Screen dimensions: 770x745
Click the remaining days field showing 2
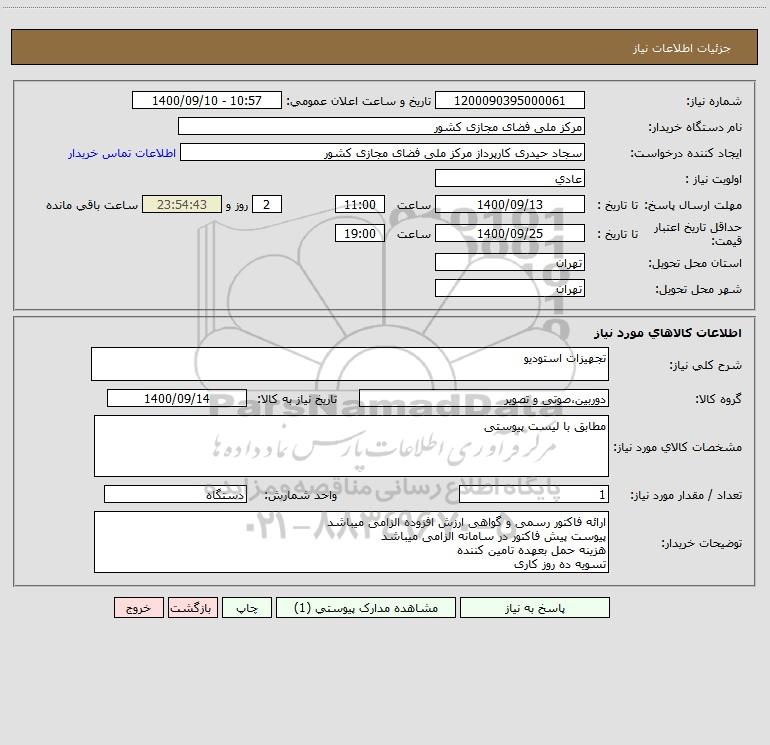[267, 204]
